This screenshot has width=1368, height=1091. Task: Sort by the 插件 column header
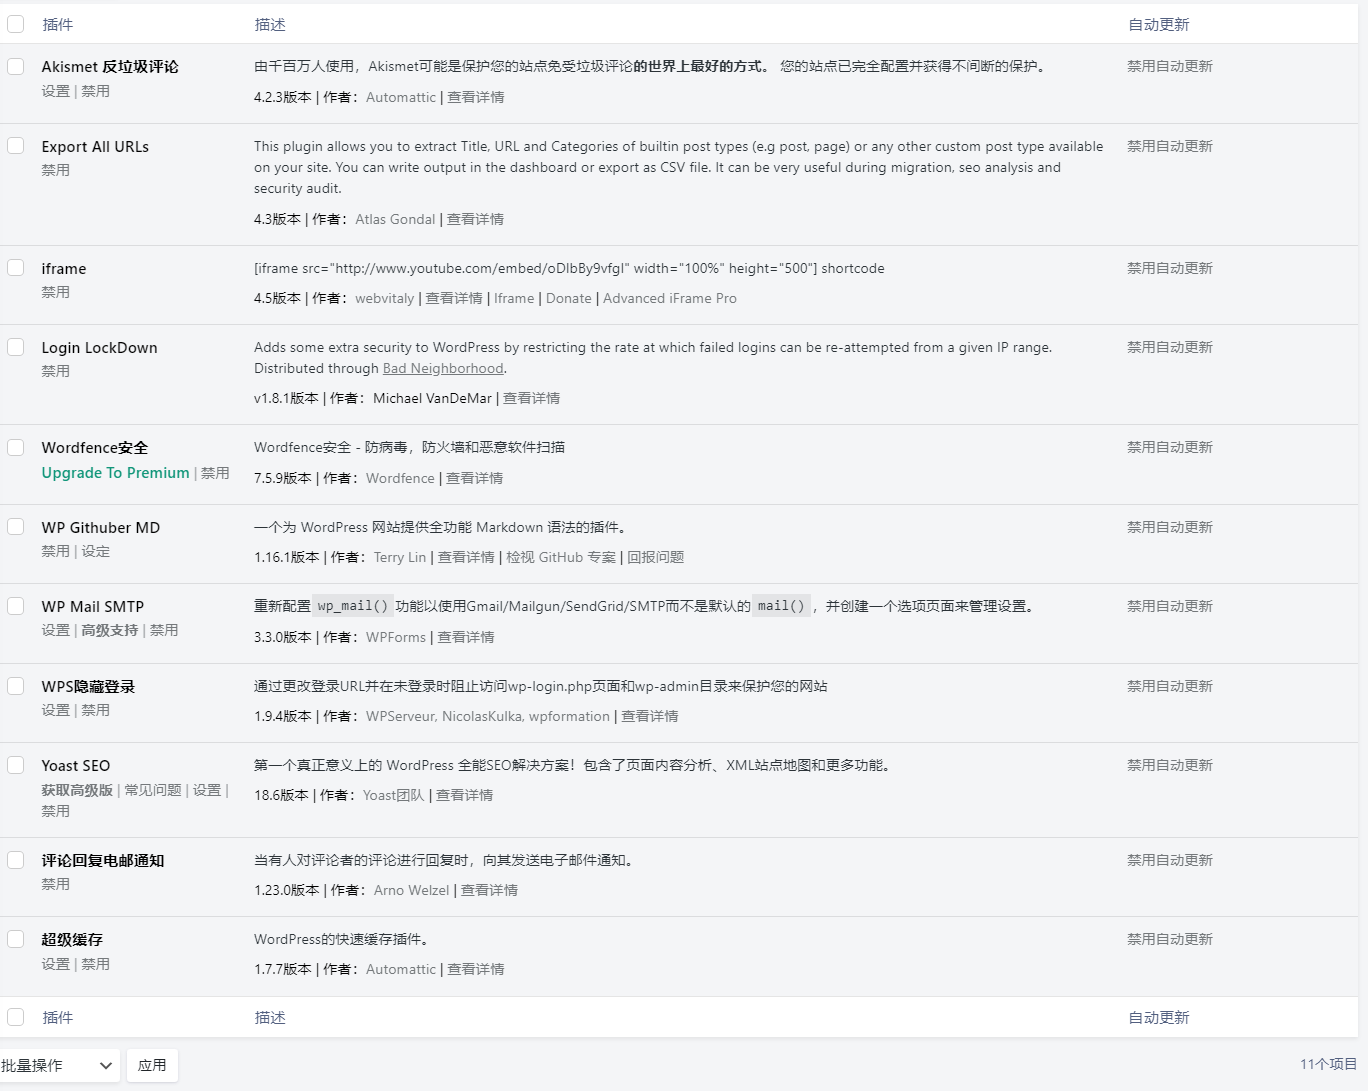tap(58, 24)
